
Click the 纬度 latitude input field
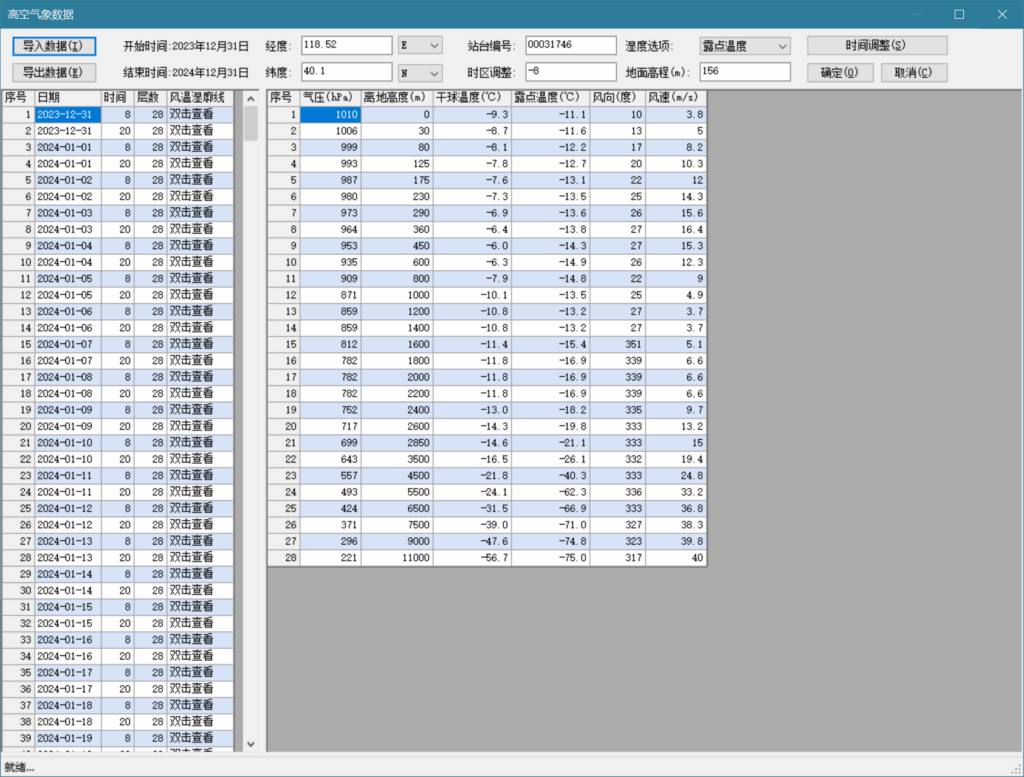click(346, 72)
